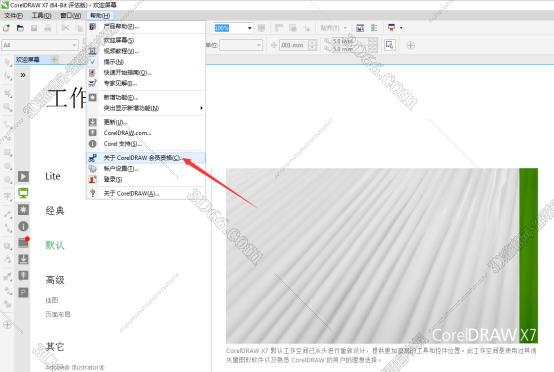Open the Application Launcher dropdown arrow
This screenshot has height=372, width=554.
pyautogui.click(x=401, y=28)
